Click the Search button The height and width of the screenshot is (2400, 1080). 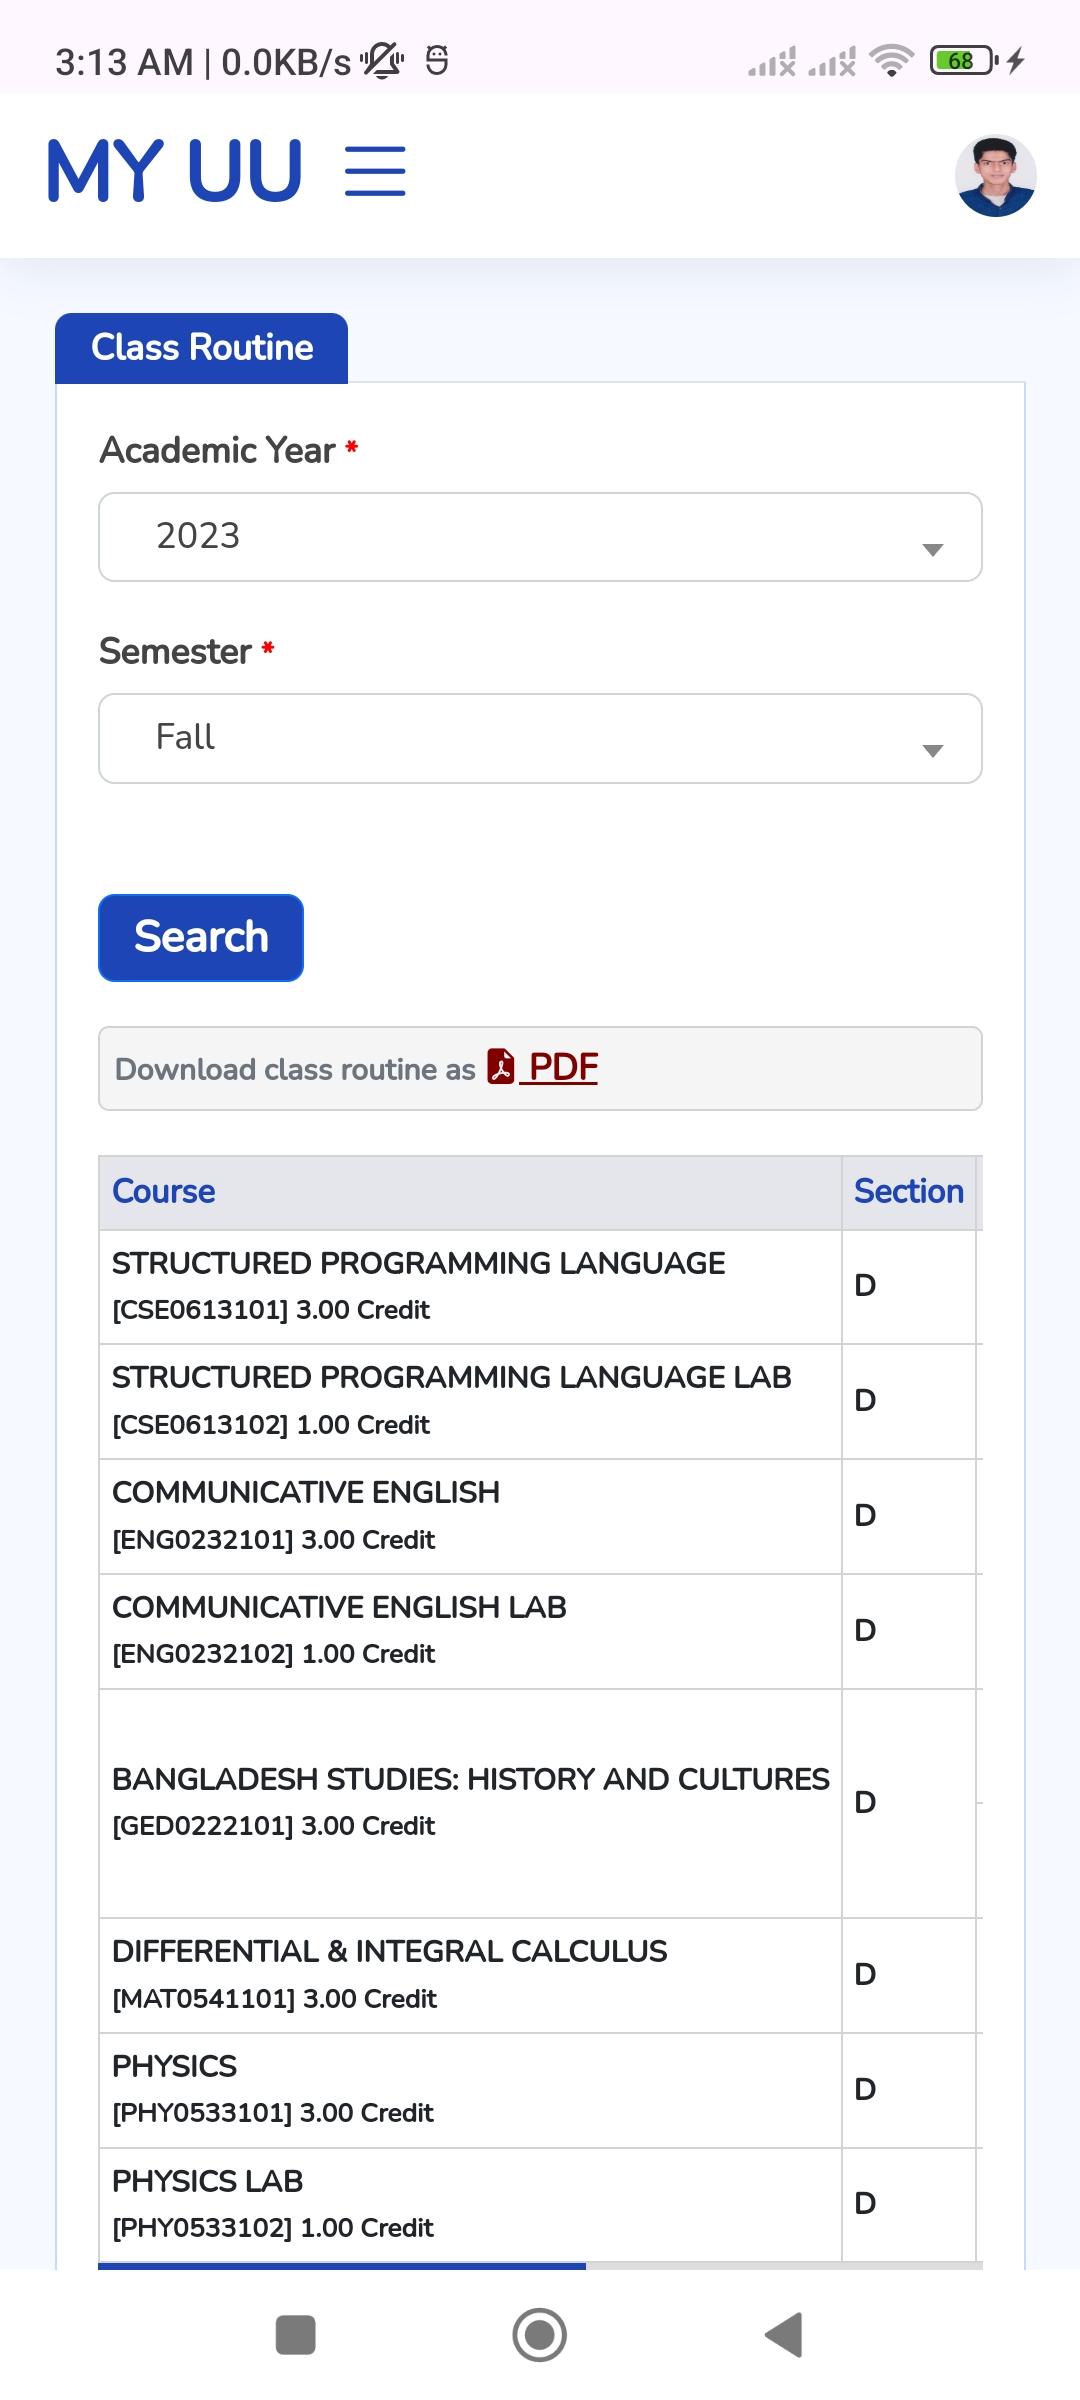(201, 938)
